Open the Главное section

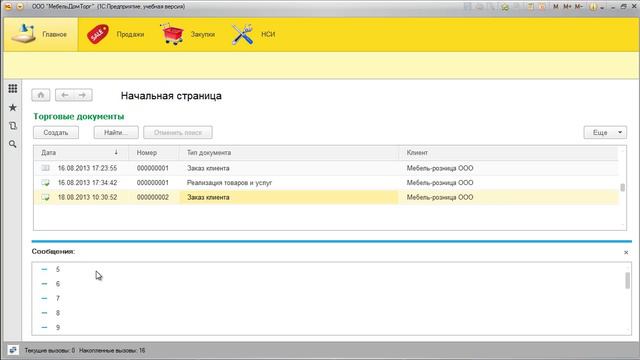(x=41, y=34)
